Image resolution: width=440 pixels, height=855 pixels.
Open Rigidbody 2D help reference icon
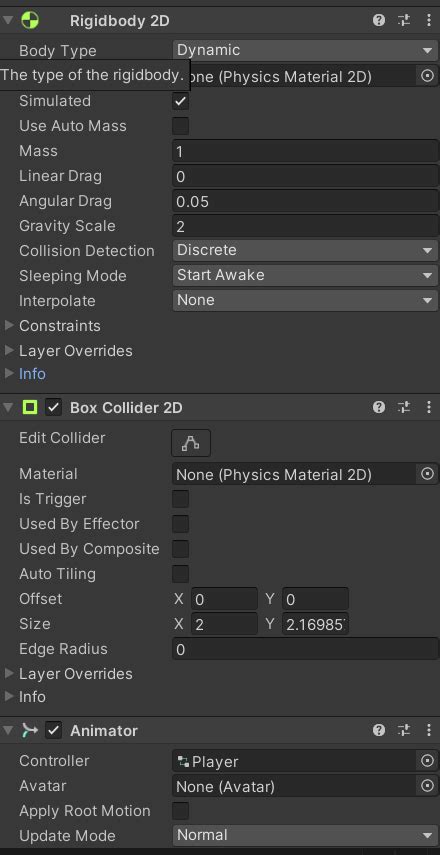(379, 21)
